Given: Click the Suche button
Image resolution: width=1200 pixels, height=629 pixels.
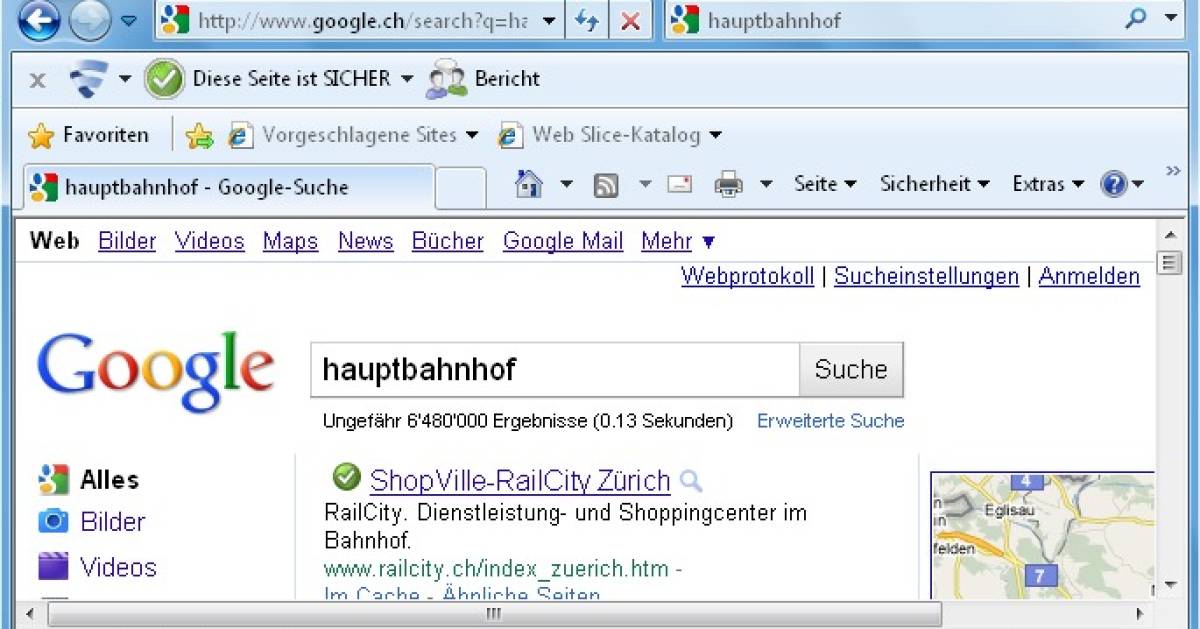Looking at the screenshot, I should (x=850, y=369).
